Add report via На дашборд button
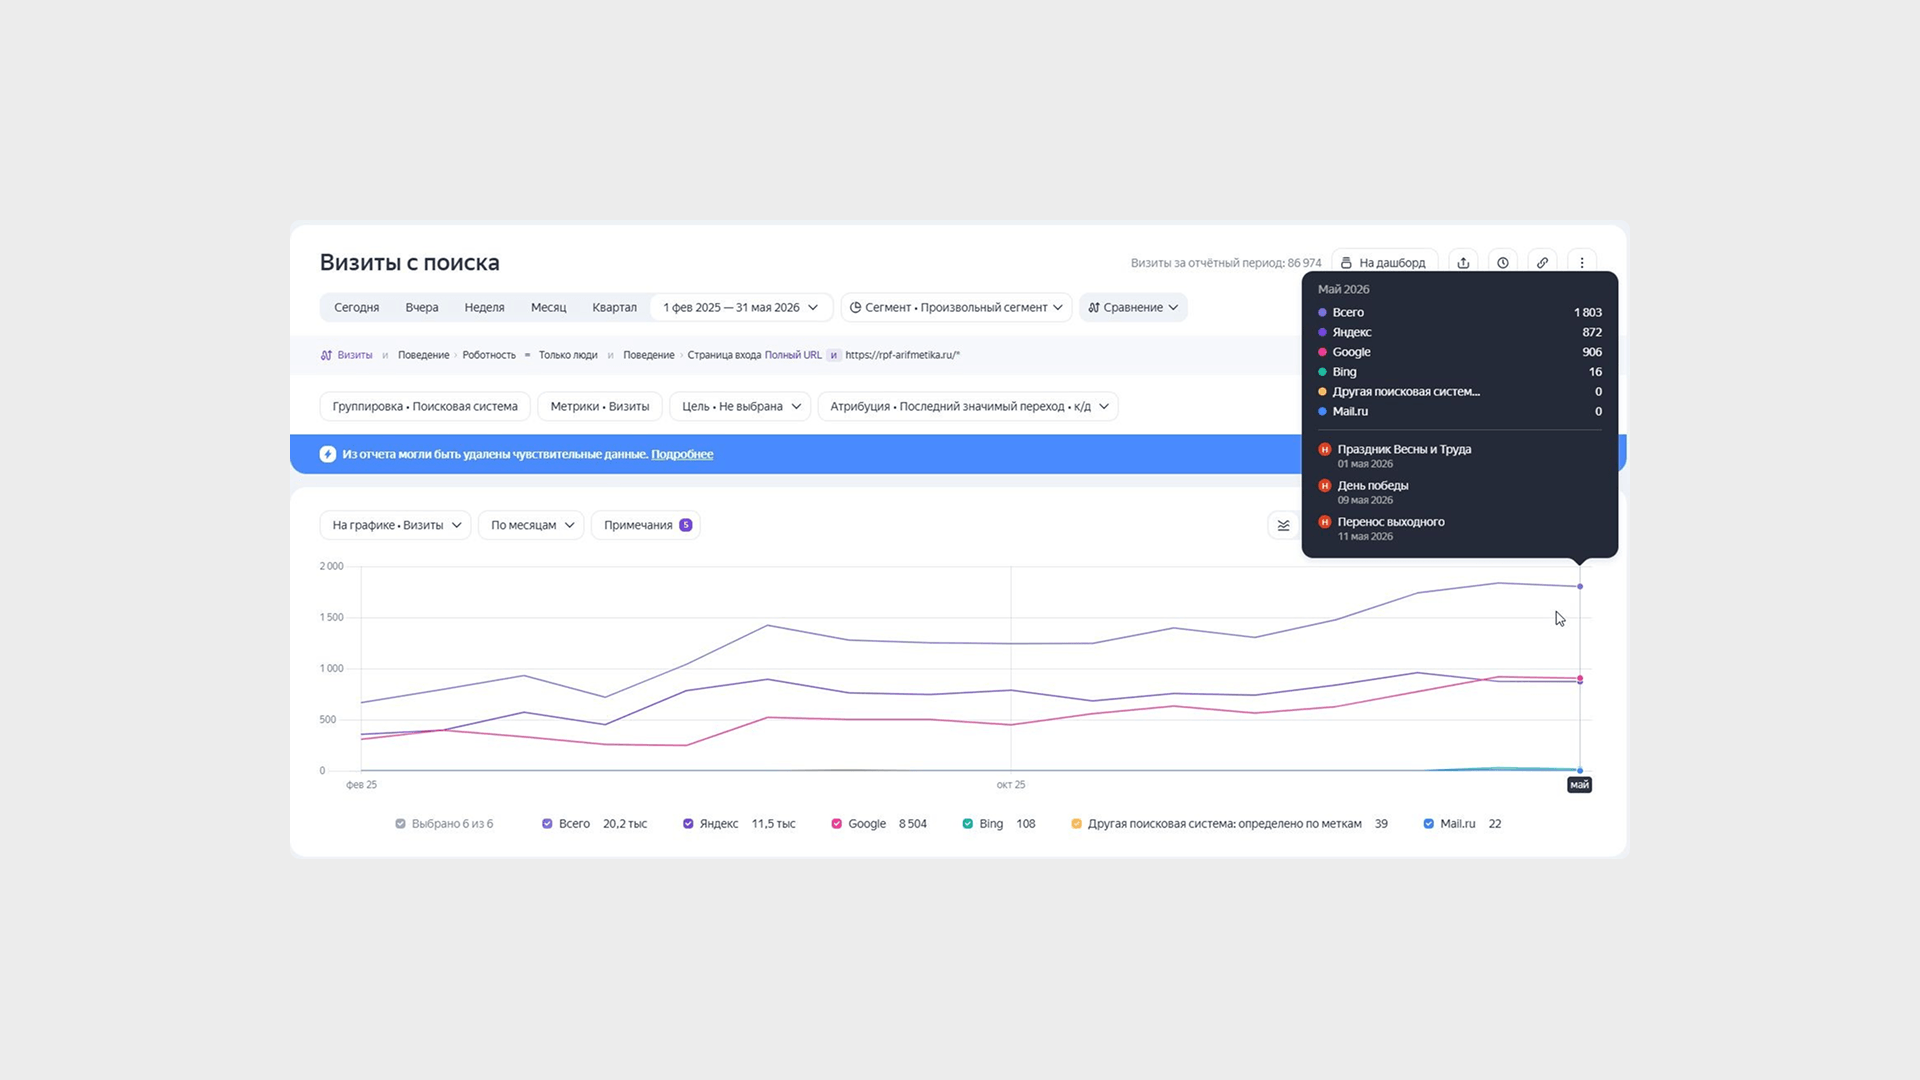Viewport: 1920px width, 1080px height. (1384, 263)
